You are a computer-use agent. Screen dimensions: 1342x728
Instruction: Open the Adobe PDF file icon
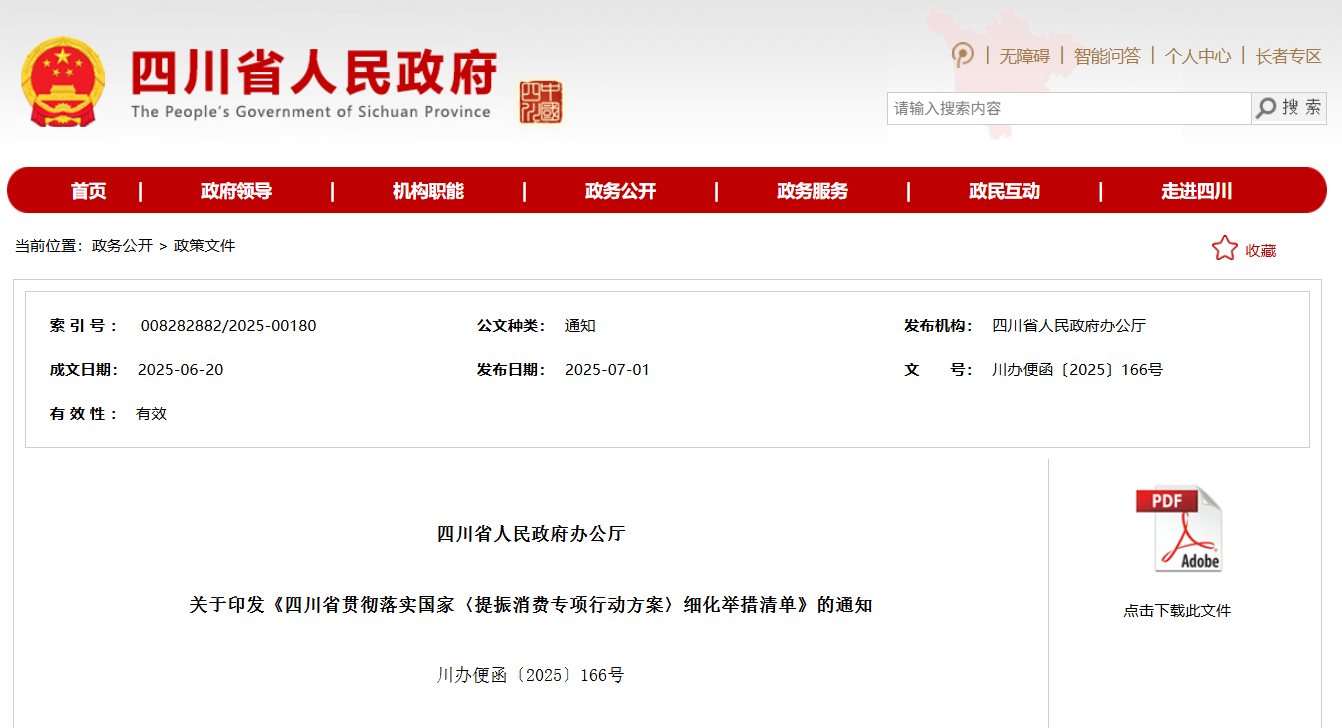(x=1178, y=528)
